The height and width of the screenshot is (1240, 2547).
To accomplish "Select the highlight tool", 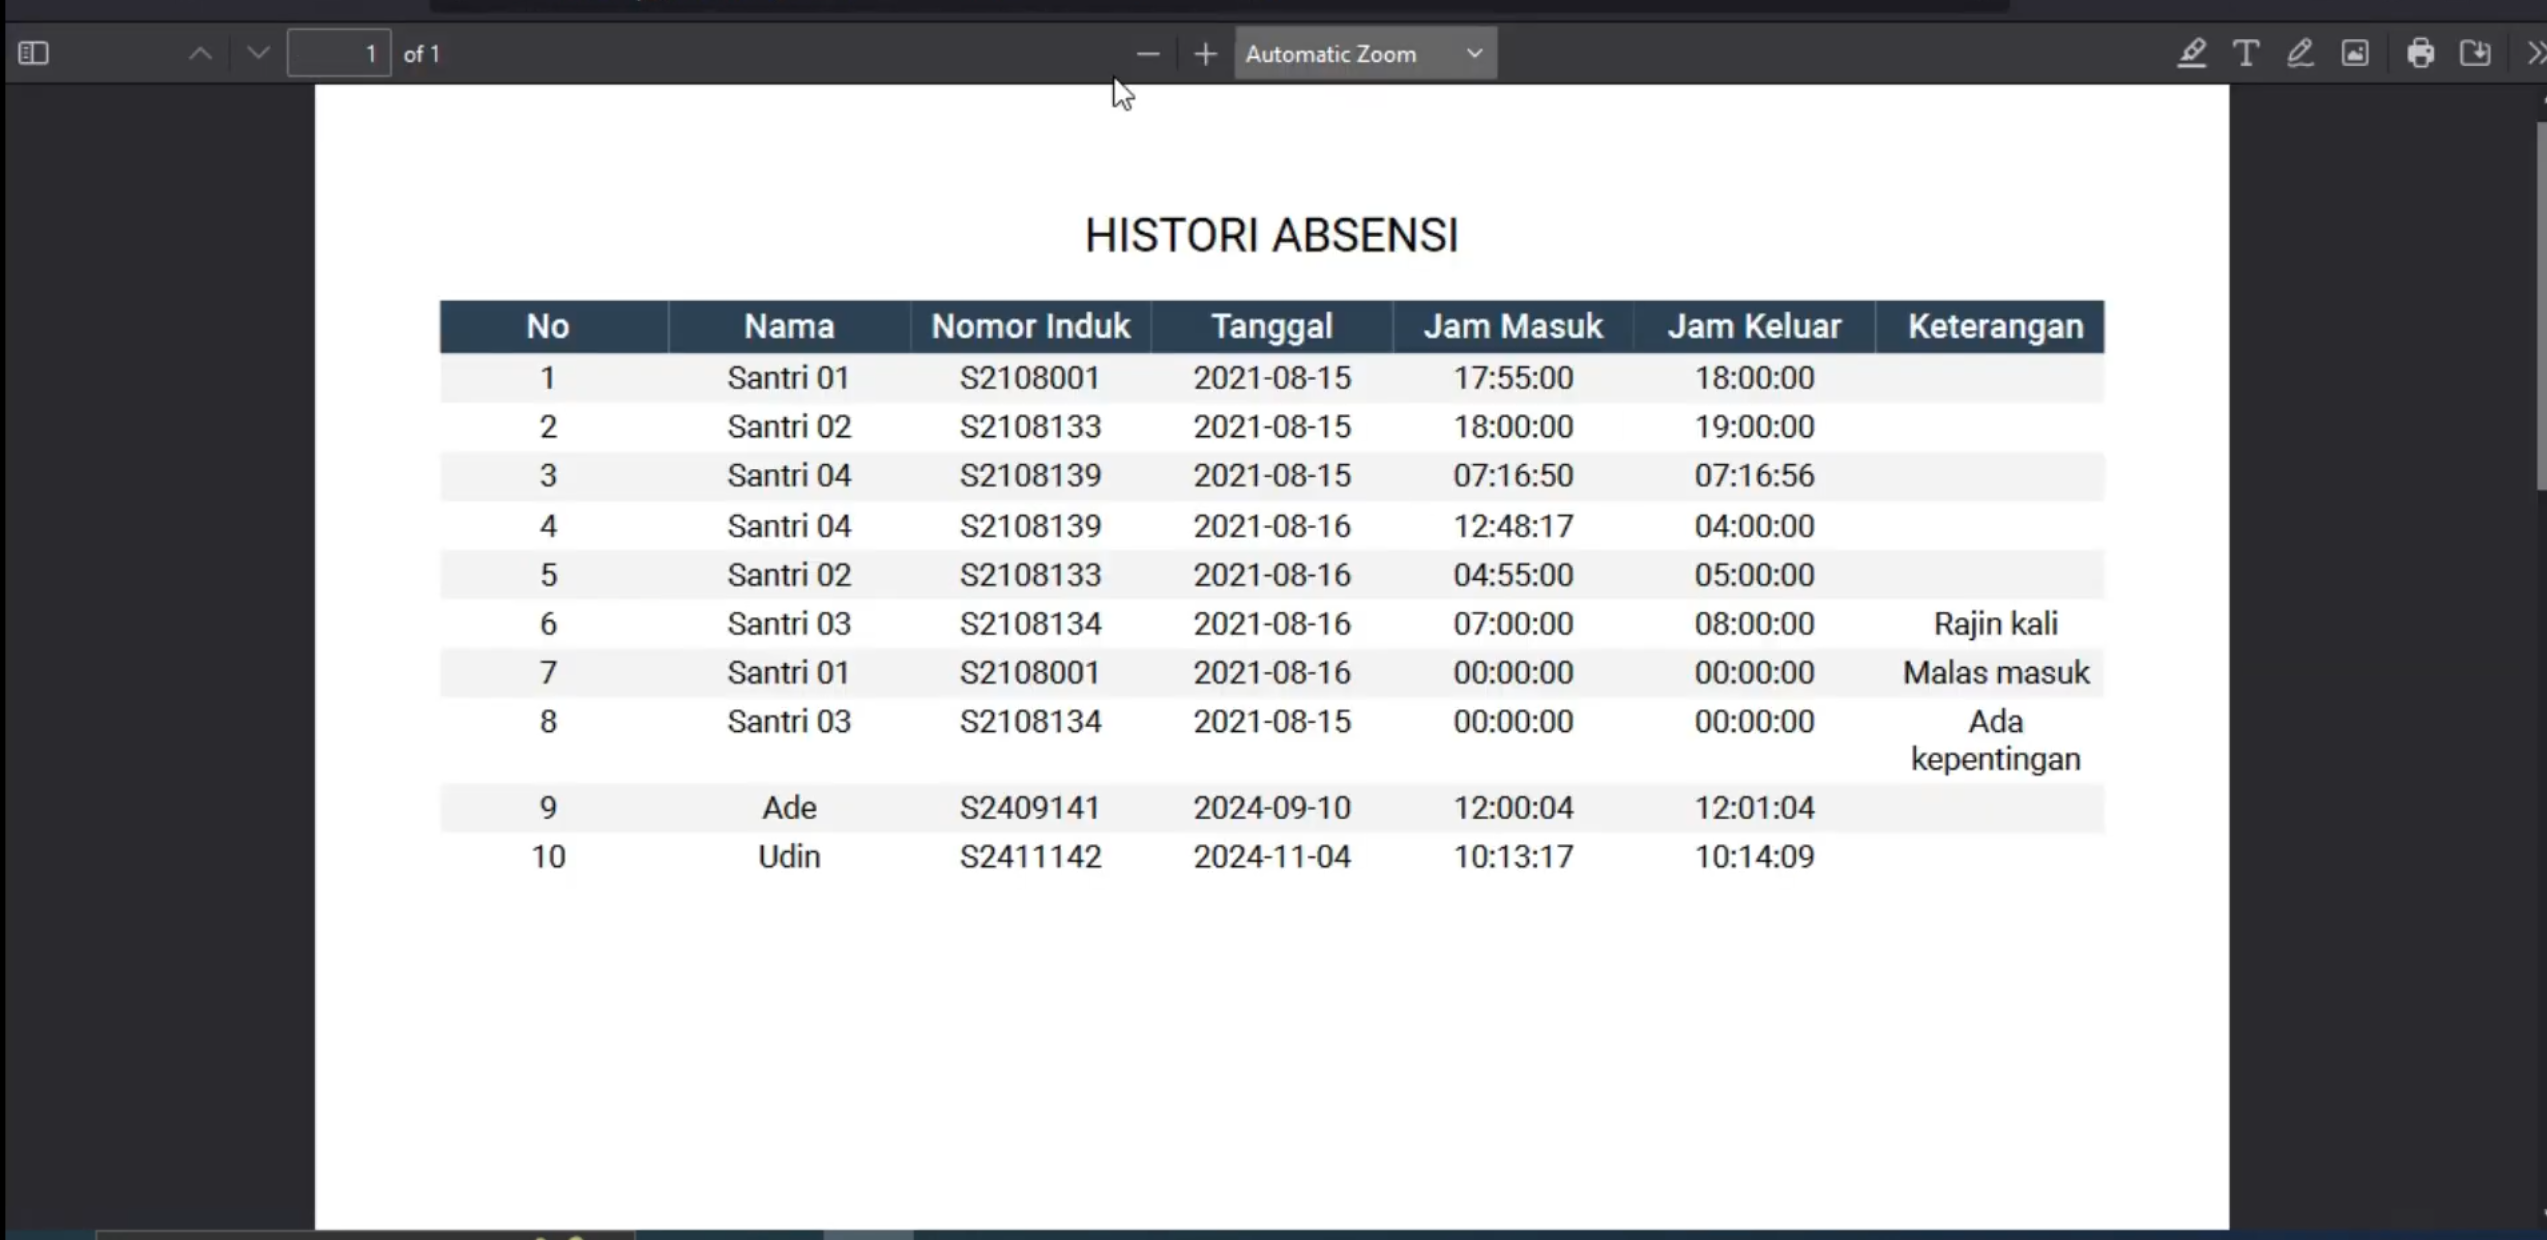I will [x=2191, y=53].
